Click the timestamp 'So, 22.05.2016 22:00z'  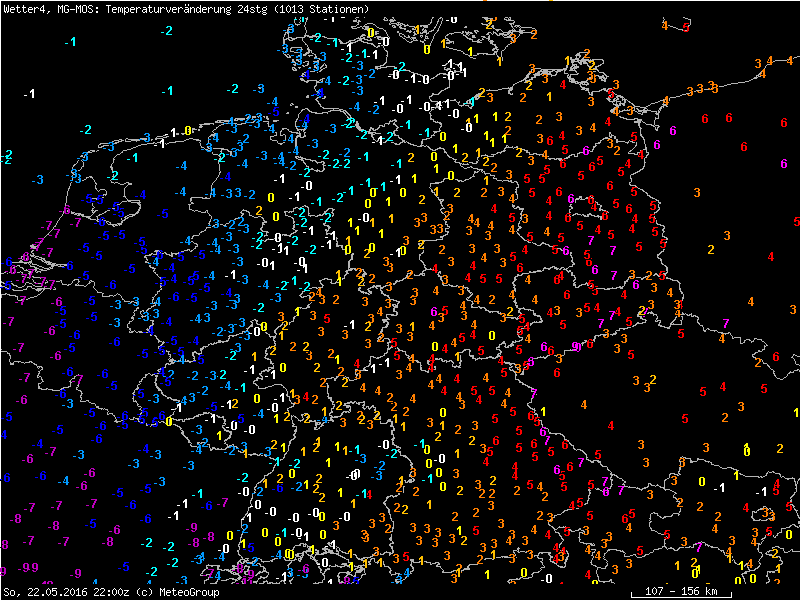(67, 592)
